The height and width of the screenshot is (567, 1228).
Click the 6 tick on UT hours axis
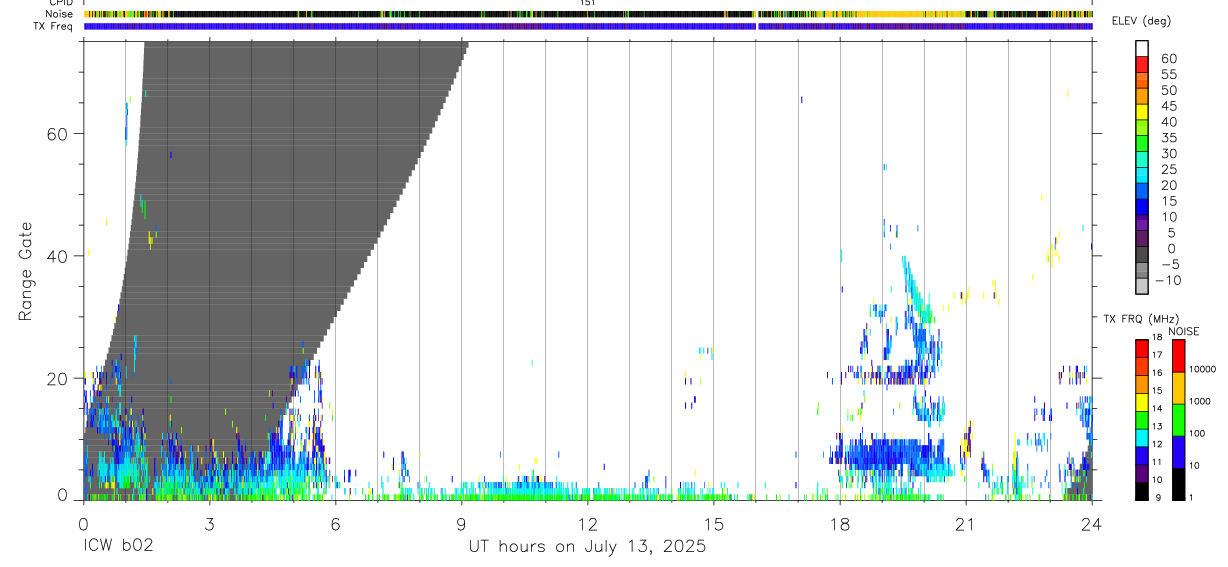click(x=335, y=525)
